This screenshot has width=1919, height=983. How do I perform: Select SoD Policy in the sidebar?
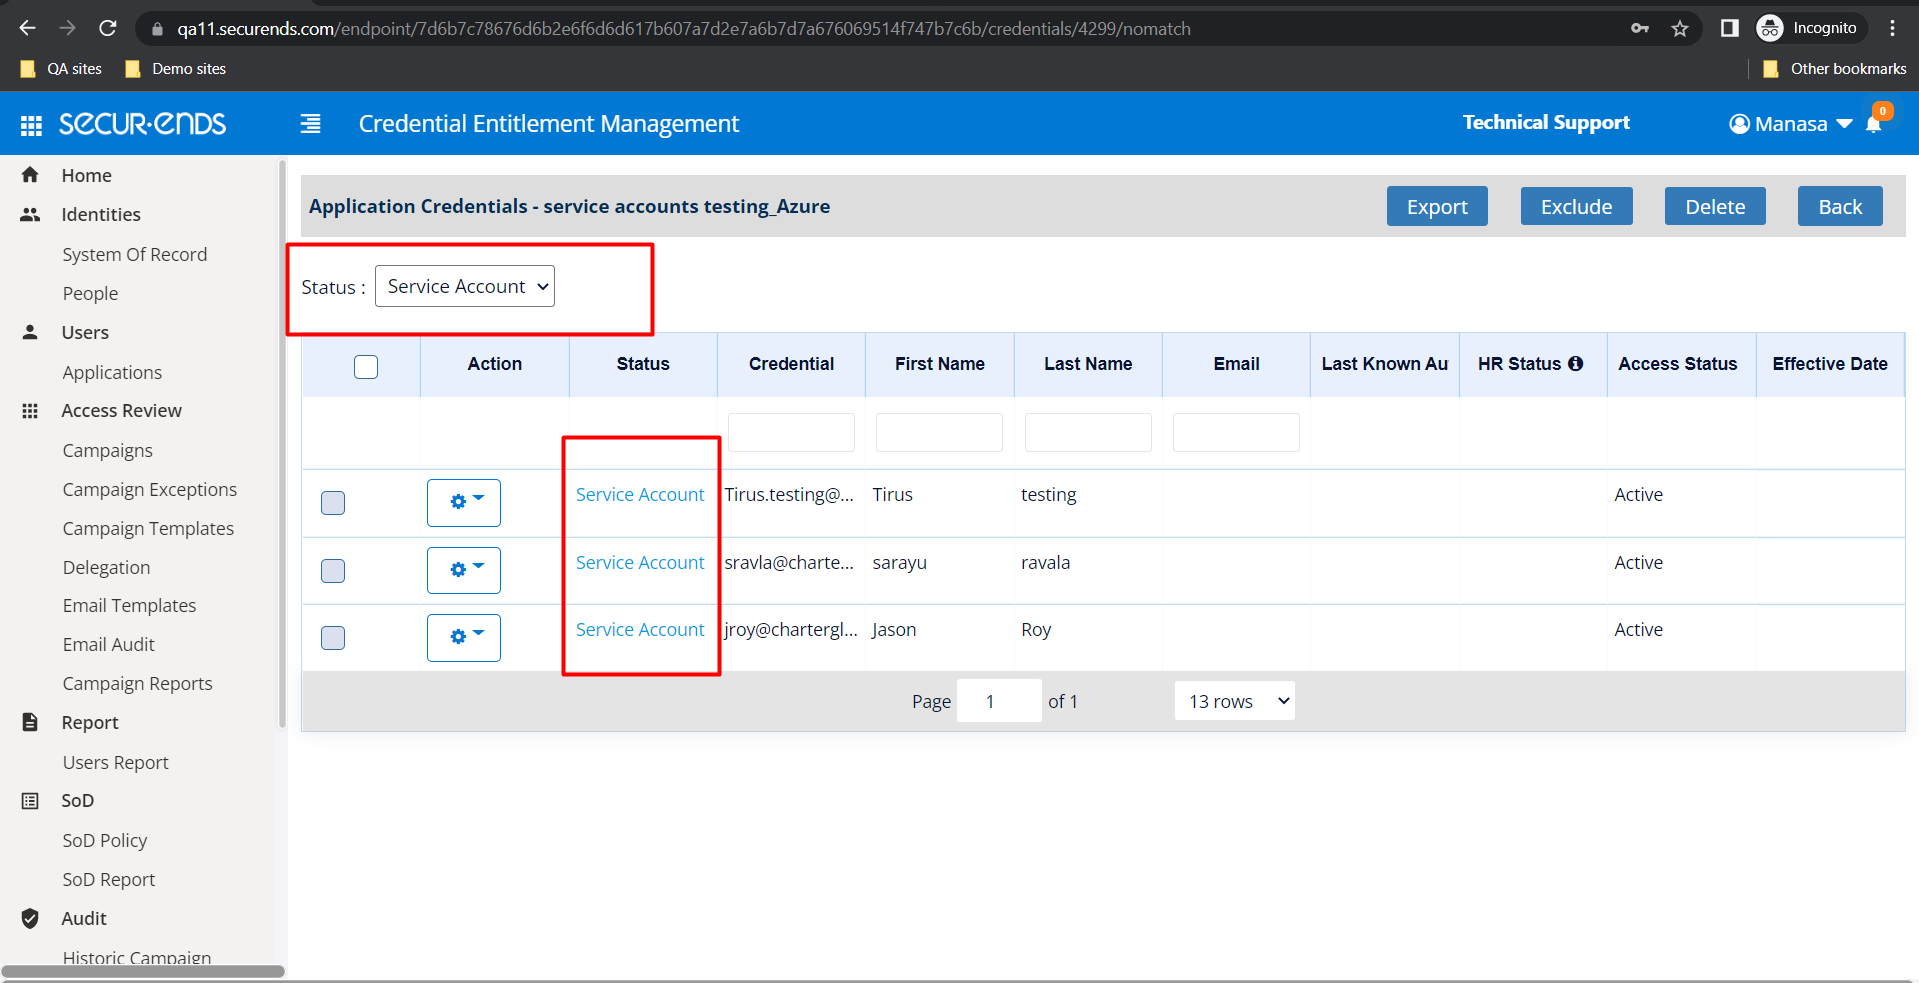(x=104, y=840)
